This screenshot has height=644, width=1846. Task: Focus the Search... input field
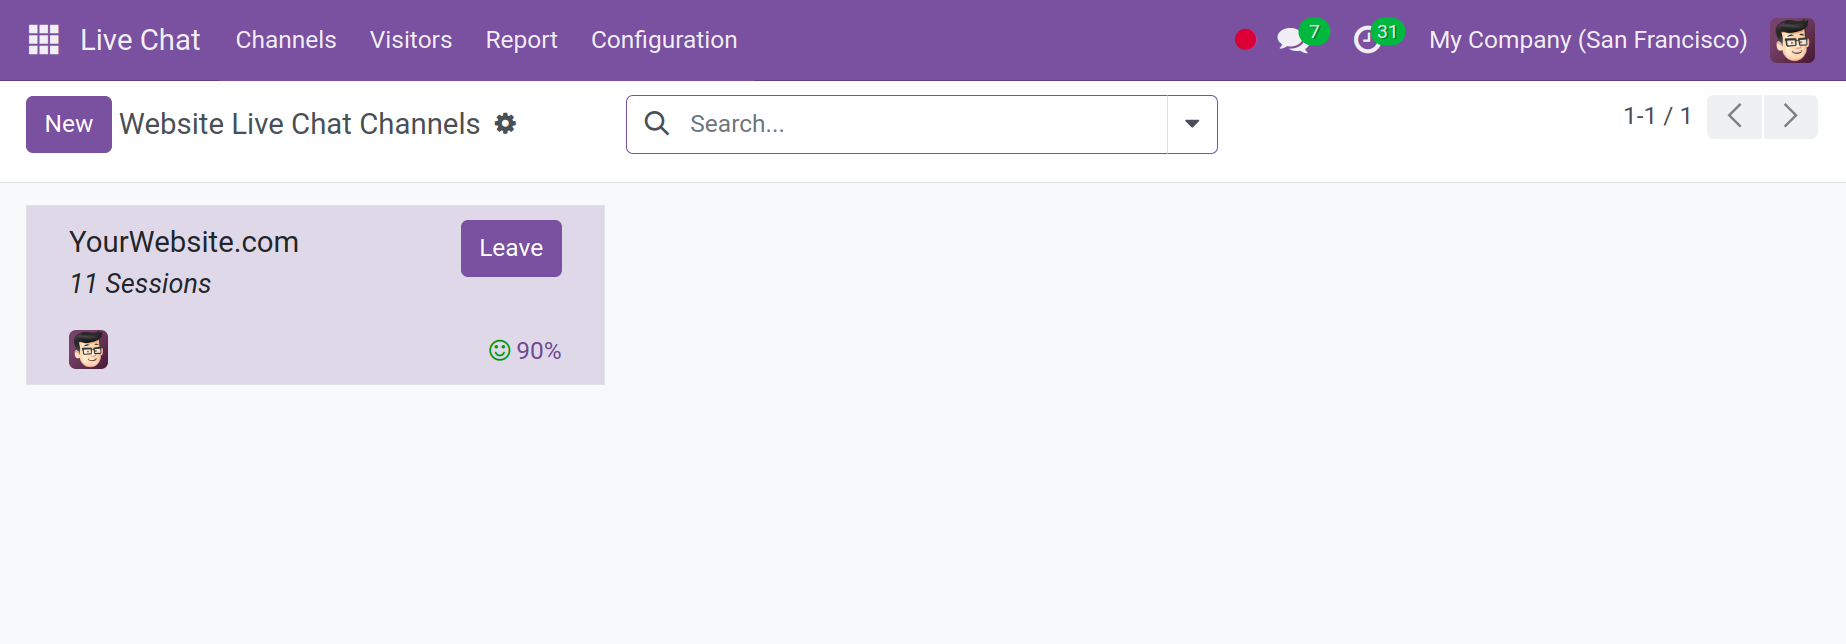[925, 124]
